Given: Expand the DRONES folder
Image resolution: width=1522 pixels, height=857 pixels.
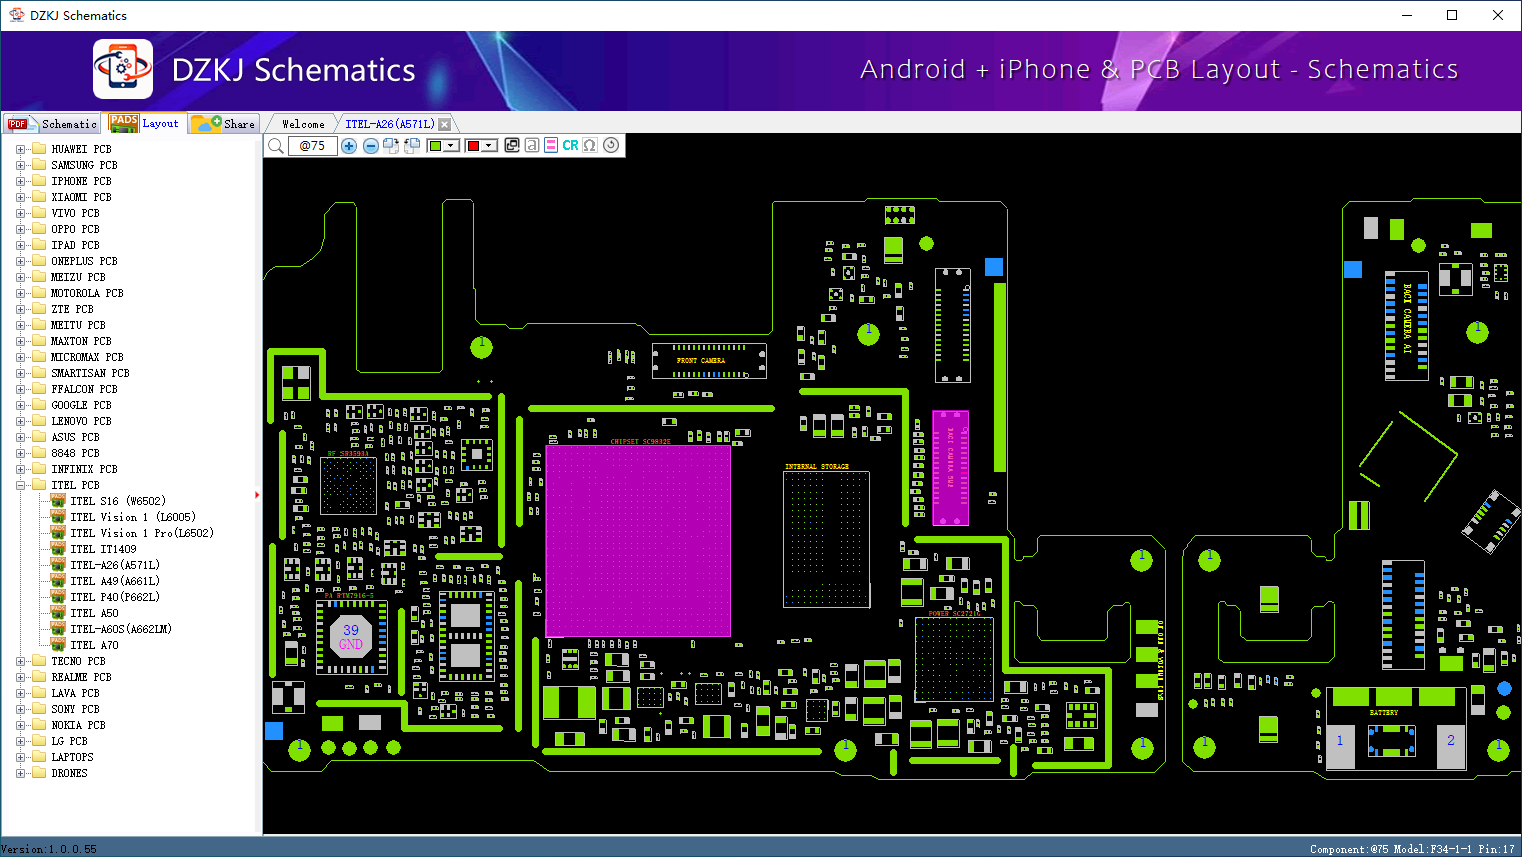Looking at the screenshot, I should (20, 773).
